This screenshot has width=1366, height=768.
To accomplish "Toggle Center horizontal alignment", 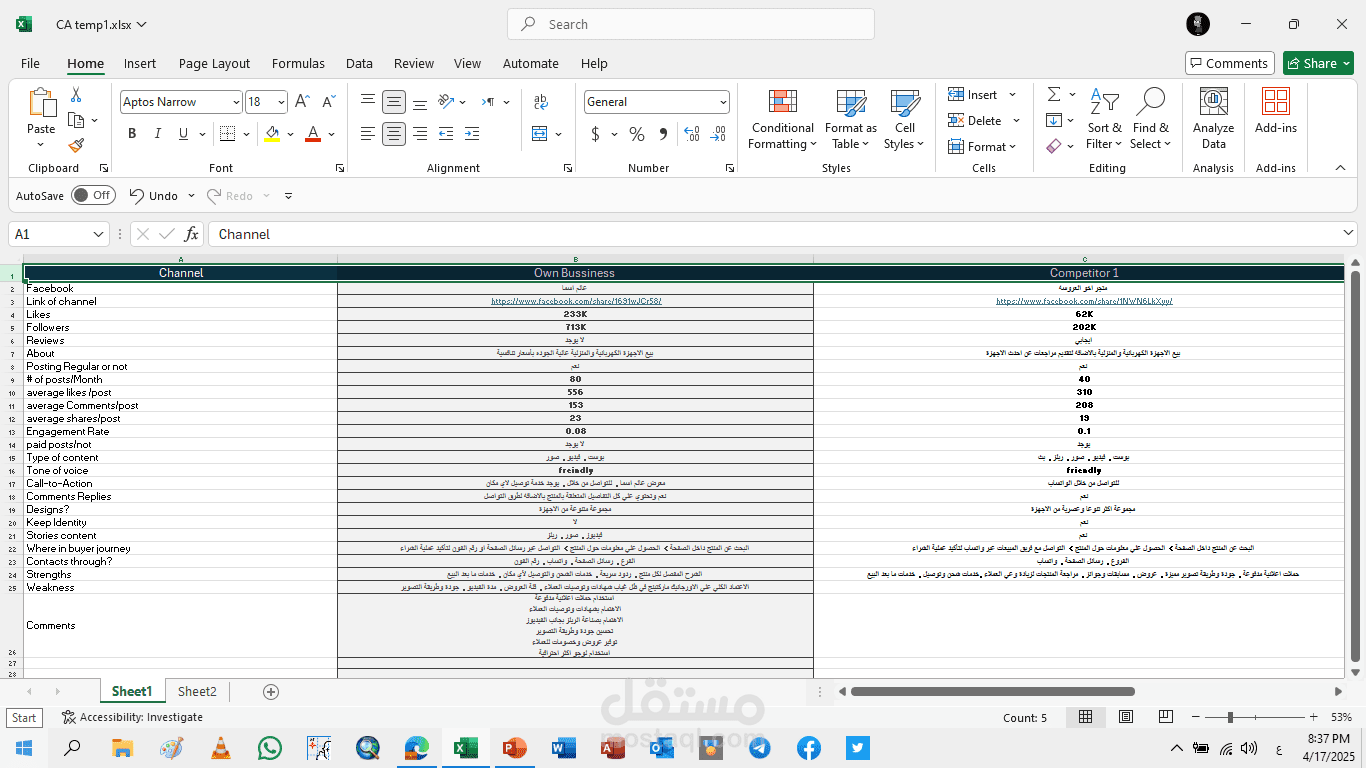I will click(x=394, y=134).
